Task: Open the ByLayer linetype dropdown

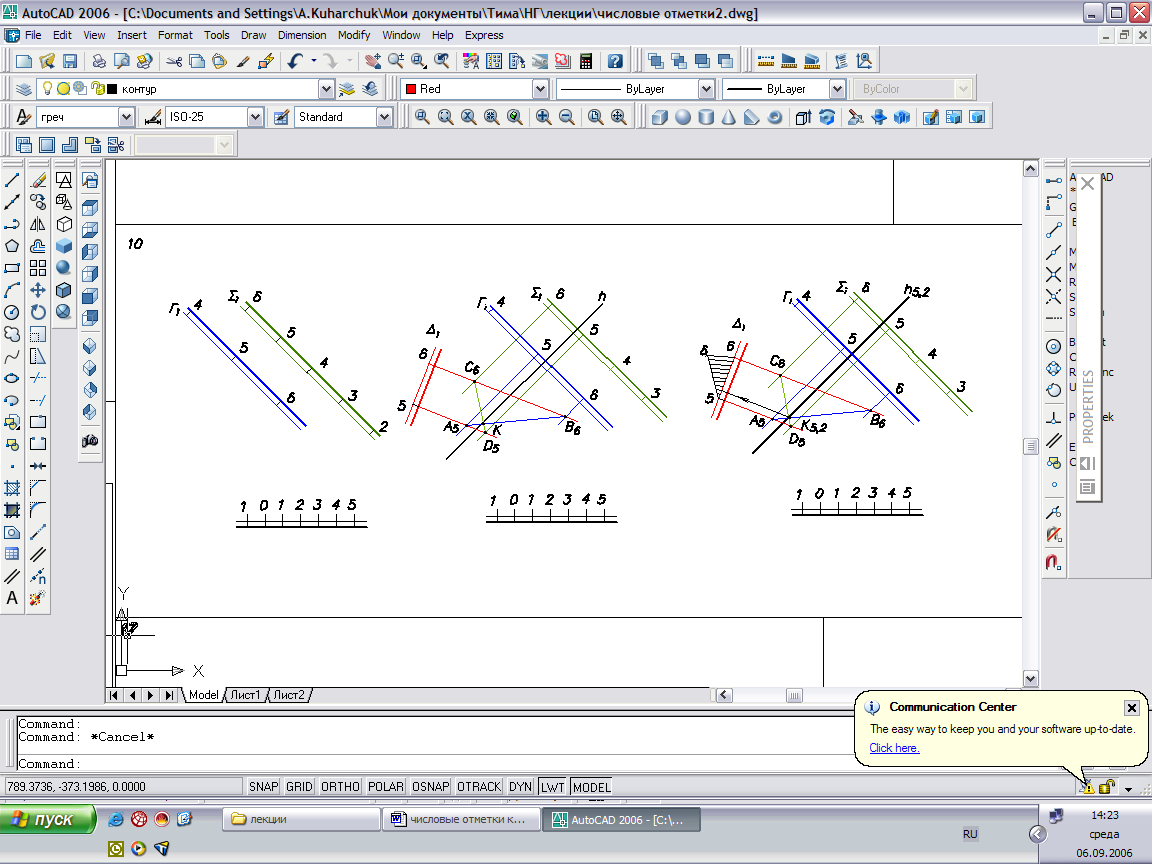Action: pyautogui.click(x=706, y=89)
